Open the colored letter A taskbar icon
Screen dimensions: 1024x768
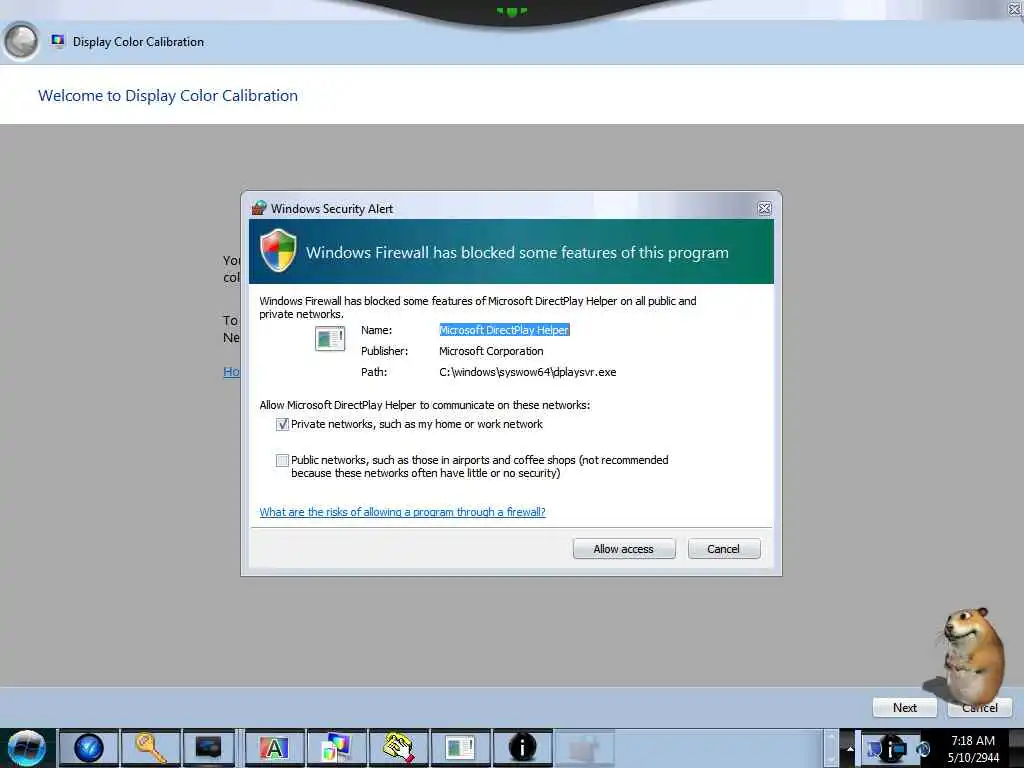[x=274, y=748]
